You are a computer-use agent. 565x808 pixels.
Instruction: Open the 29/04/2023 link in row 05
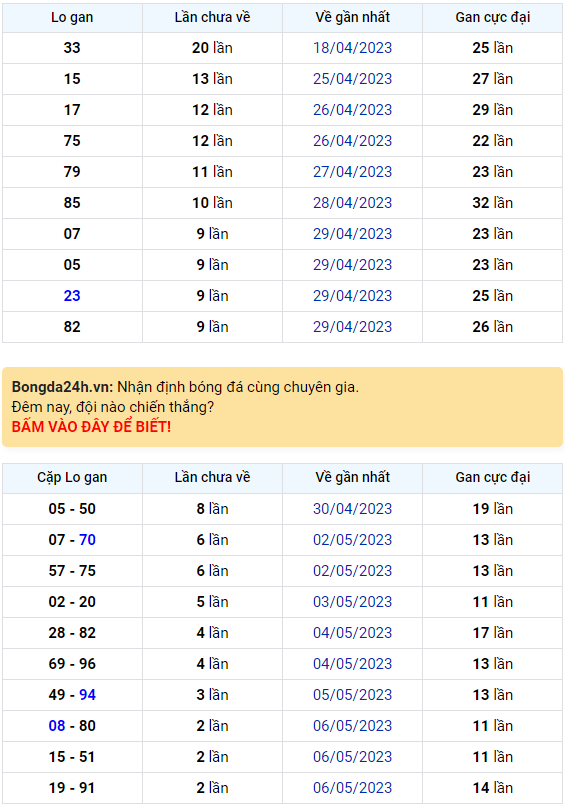(x=352, y=264)
